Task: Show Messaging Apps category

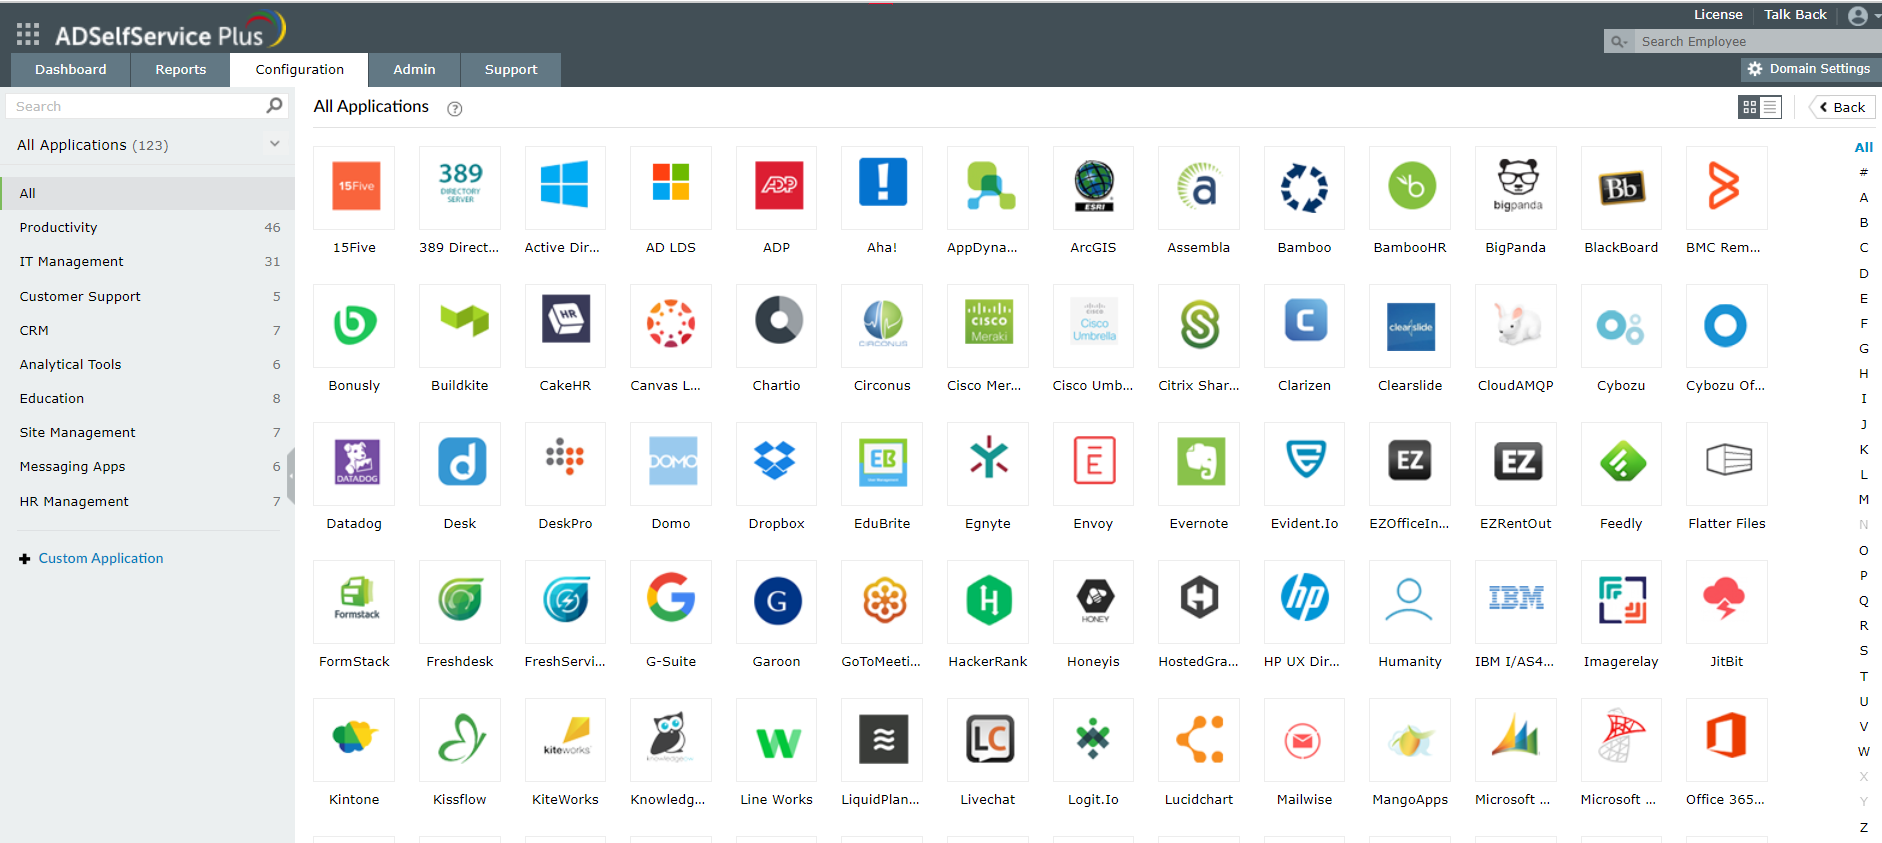Action: click(x=148, y=466)
